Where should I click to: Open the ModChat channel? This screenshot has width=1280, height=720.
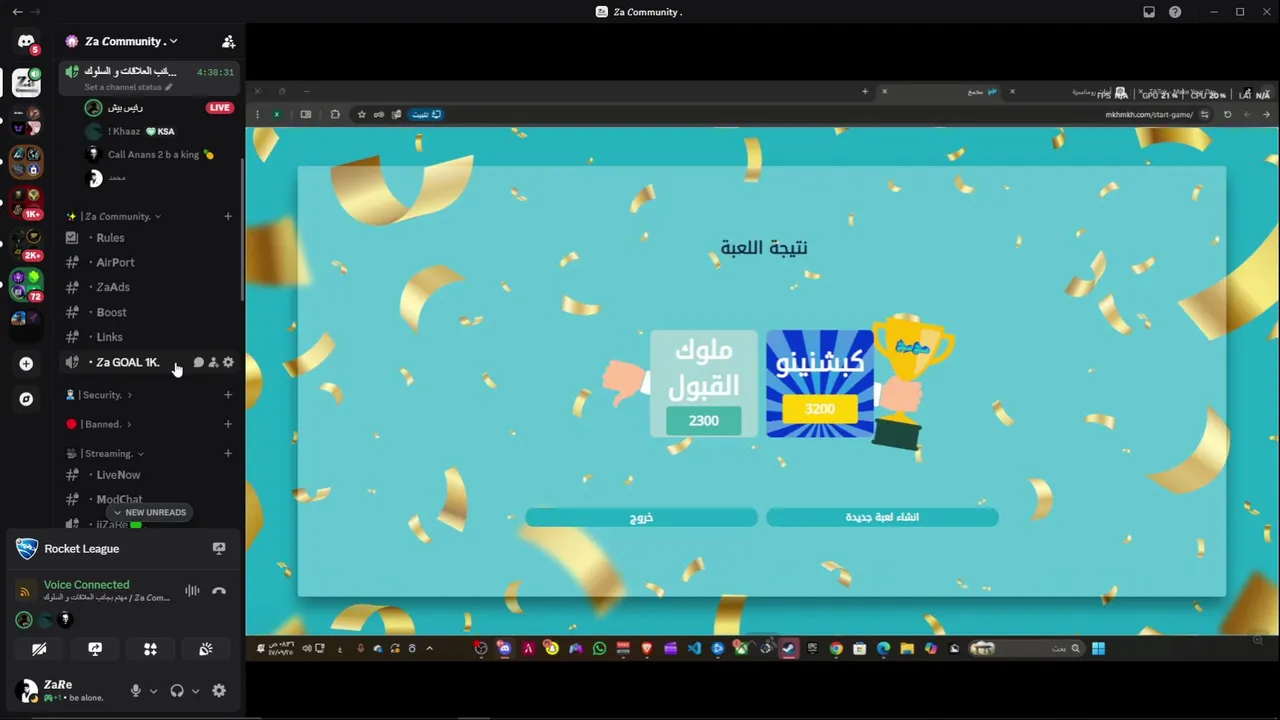click(150, 499)
